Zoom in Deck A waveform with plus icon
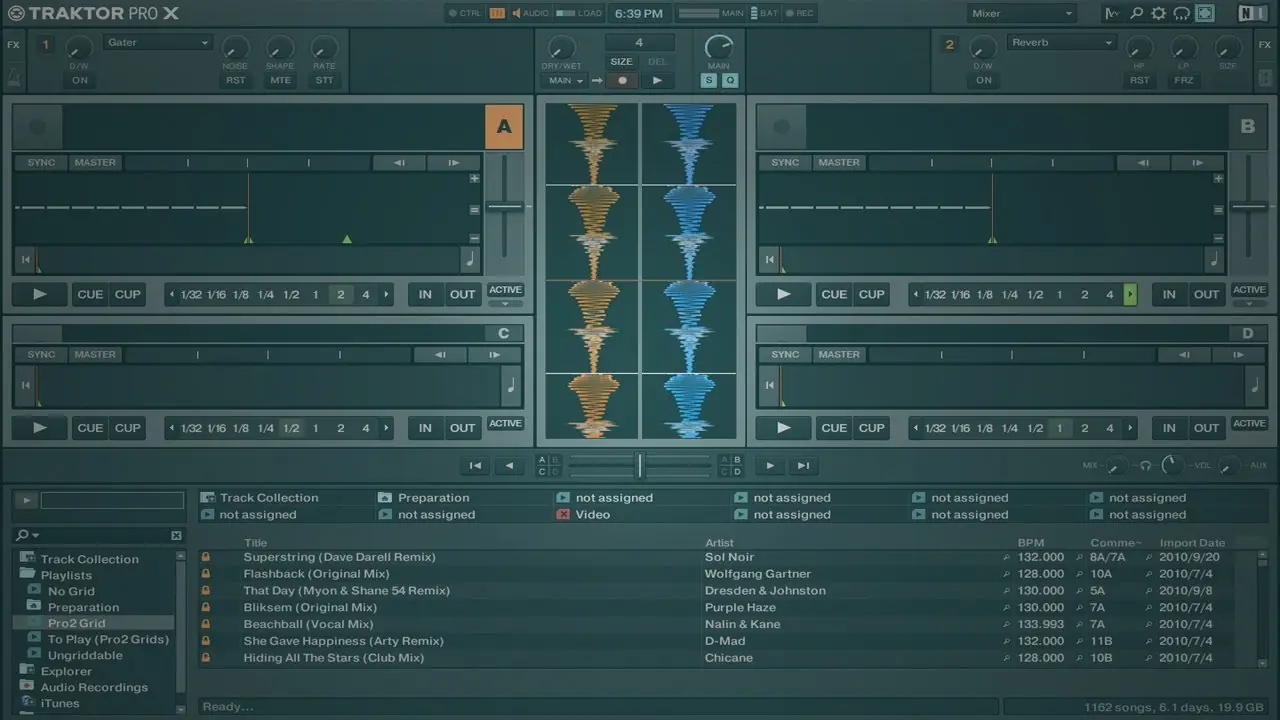The image size is (1280, 720). [x=474, y=179]
